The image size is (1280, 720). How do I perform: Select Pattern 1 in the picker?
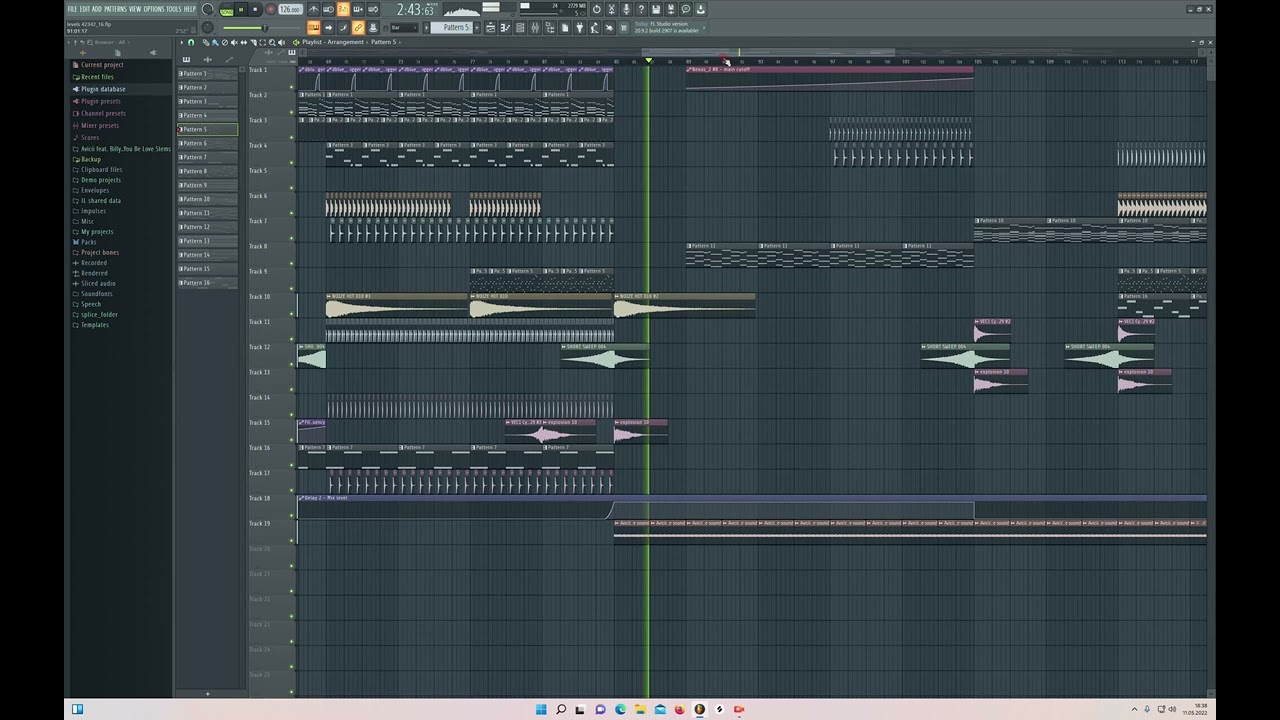tap(208, 74)
